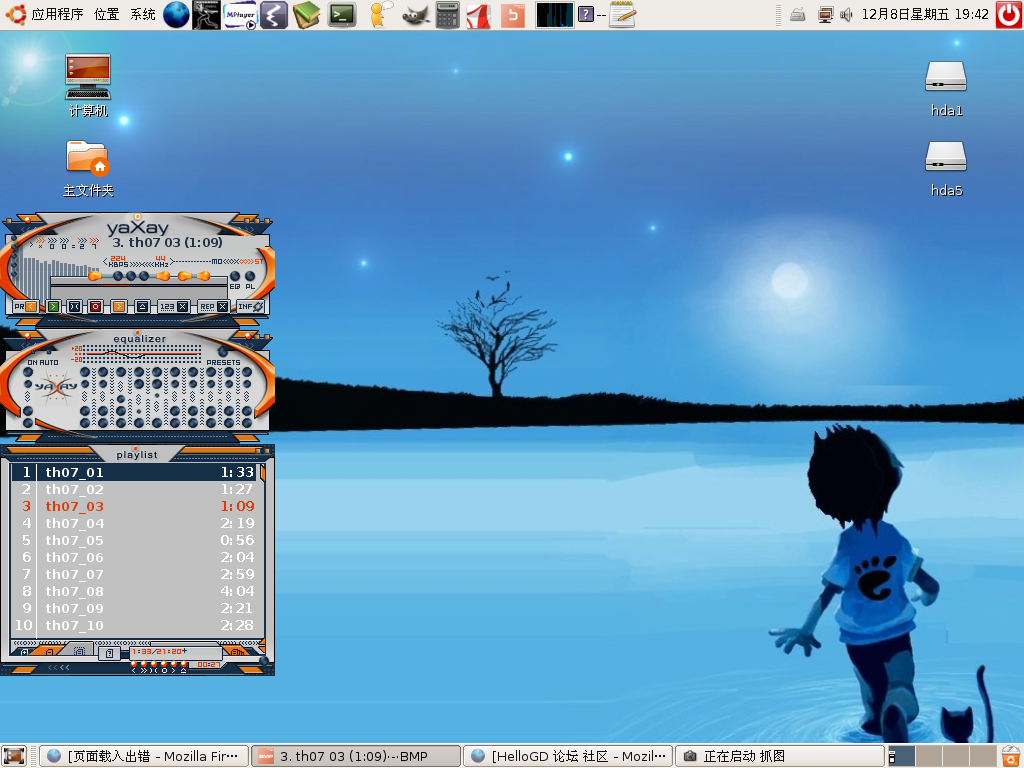Image resolution: width=1024 pixels, height=768 pixels.
Task: Open the equalizer PRESETS menu knob
Action: pos(223,353)
